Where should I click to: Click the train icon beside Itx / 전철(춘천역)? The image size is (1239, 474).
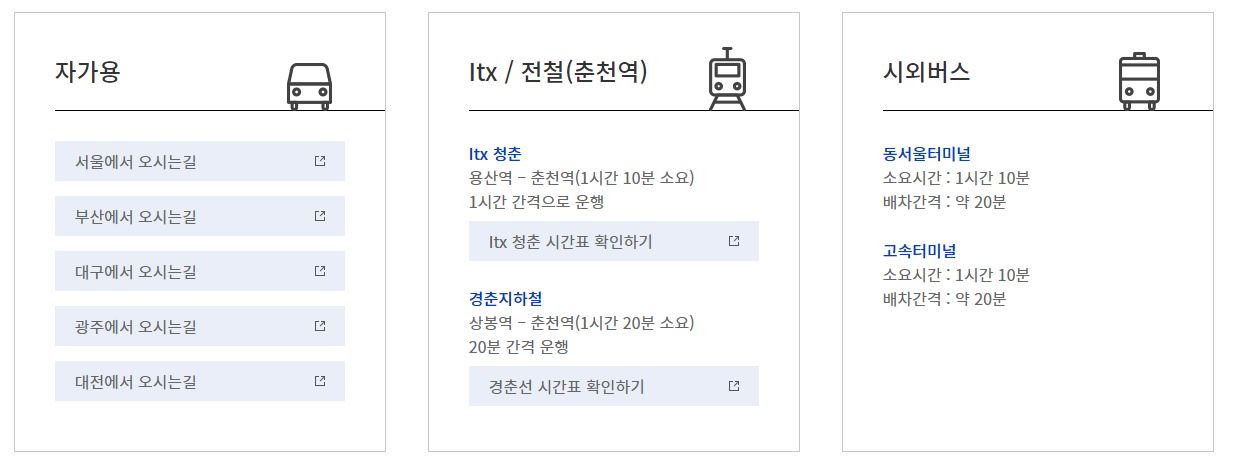pyautogui.click(x=727, y=79)
